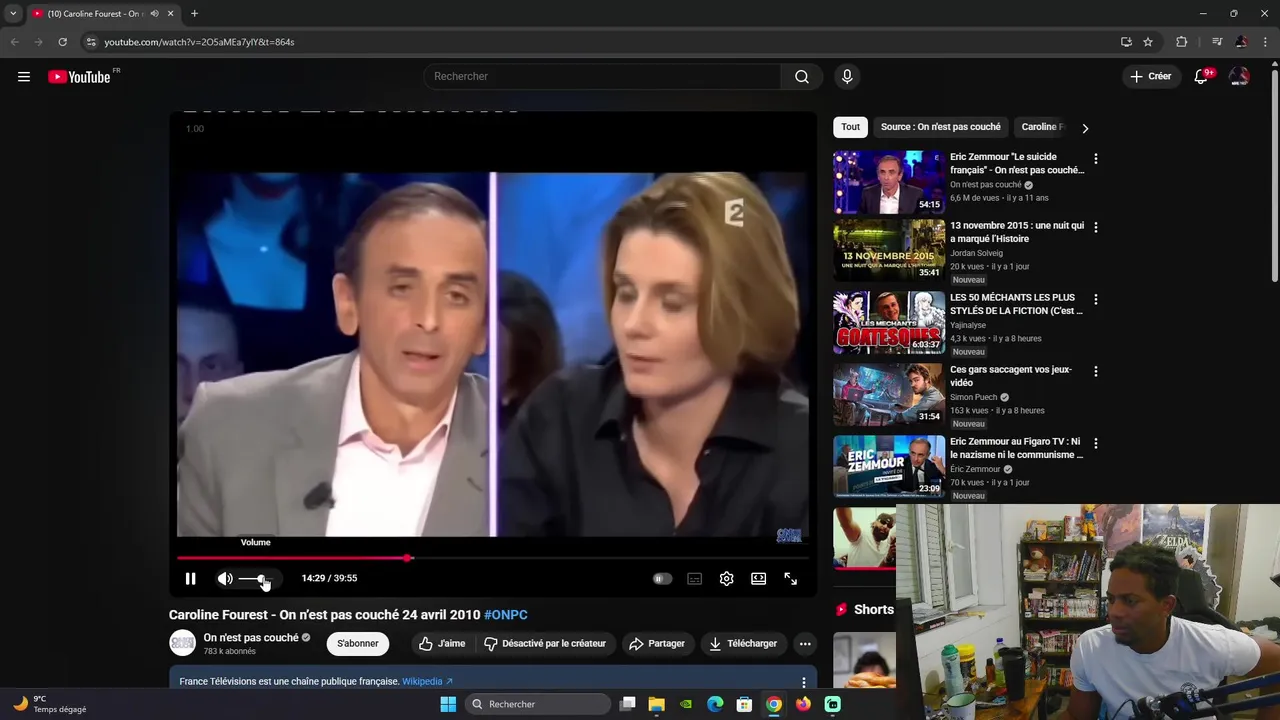Open Task View on the taskbar

(x=627, y=704)
